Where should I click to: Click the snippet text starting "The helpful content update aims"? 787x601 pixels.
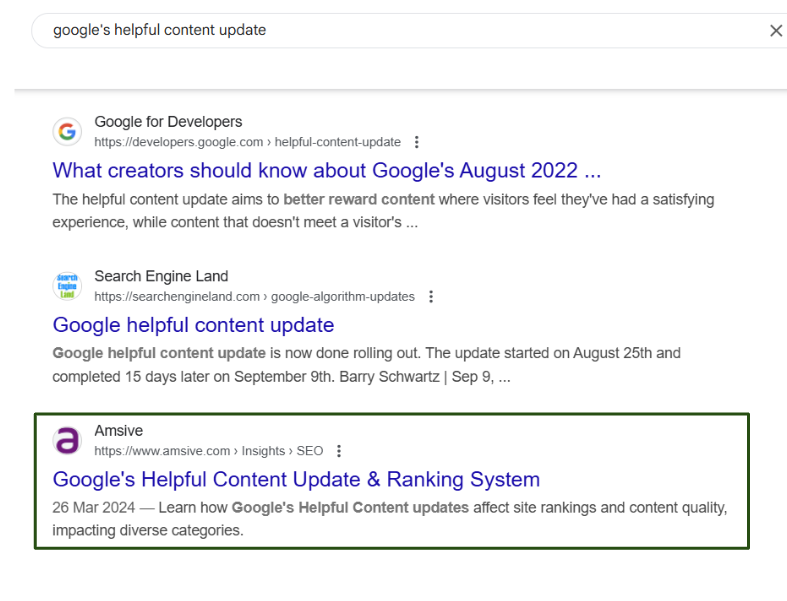pyautogui.click(x=383, y=210)
